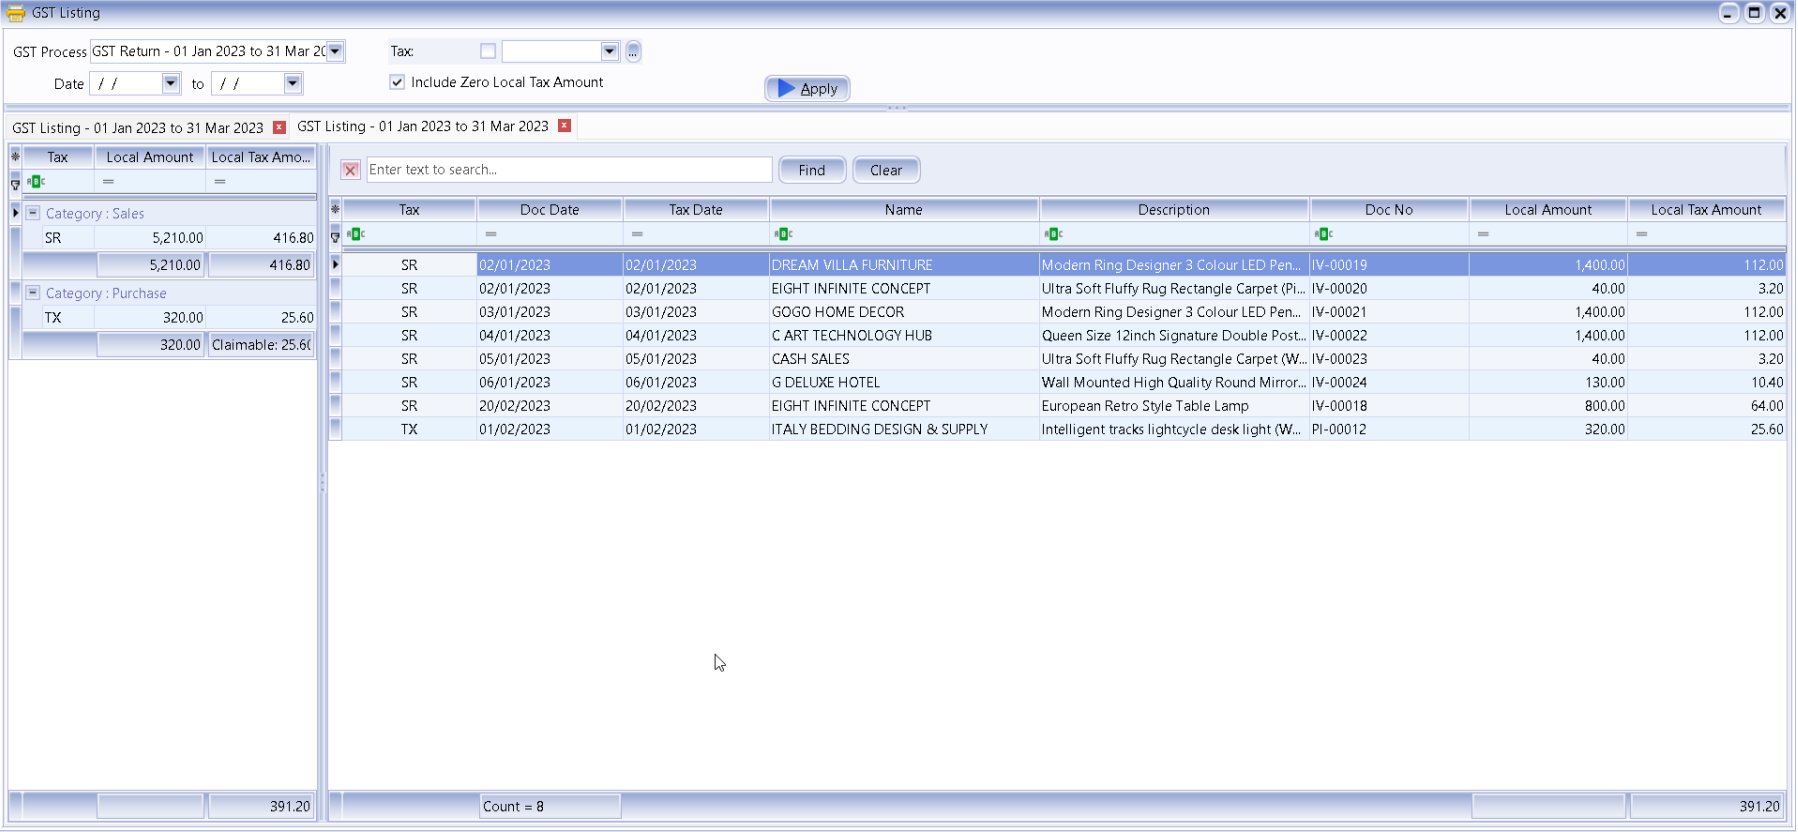
Task: Click the Description column filter operator icon
Action: [1053, 234]
